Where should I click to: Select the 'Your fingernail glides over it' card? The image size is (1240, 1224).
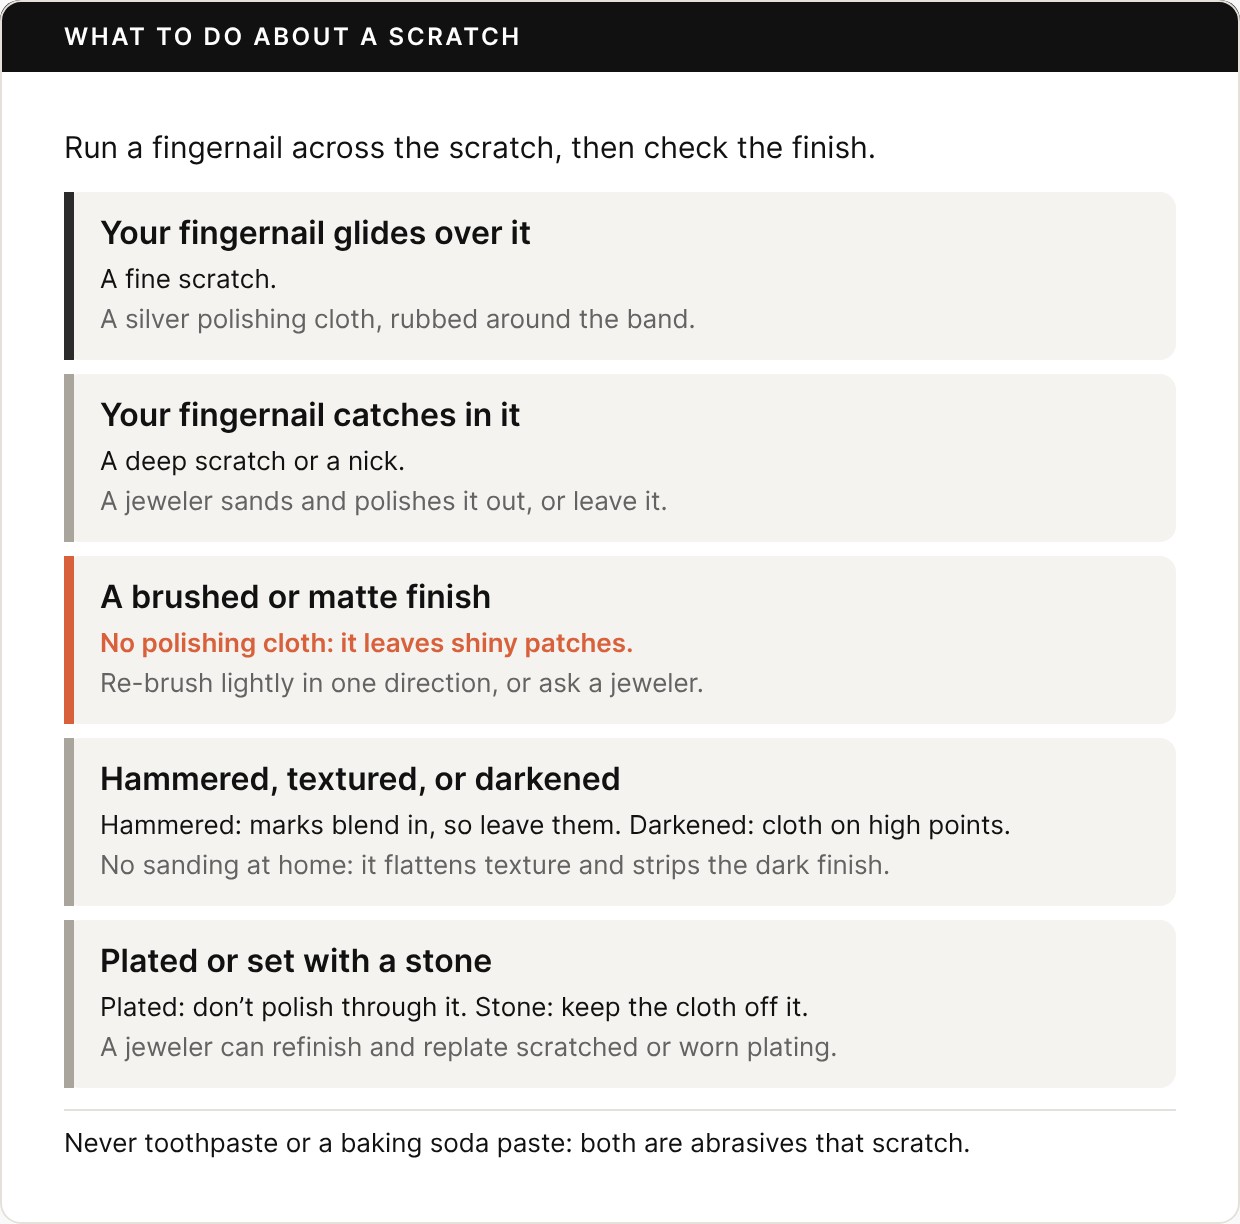point(620,276)
